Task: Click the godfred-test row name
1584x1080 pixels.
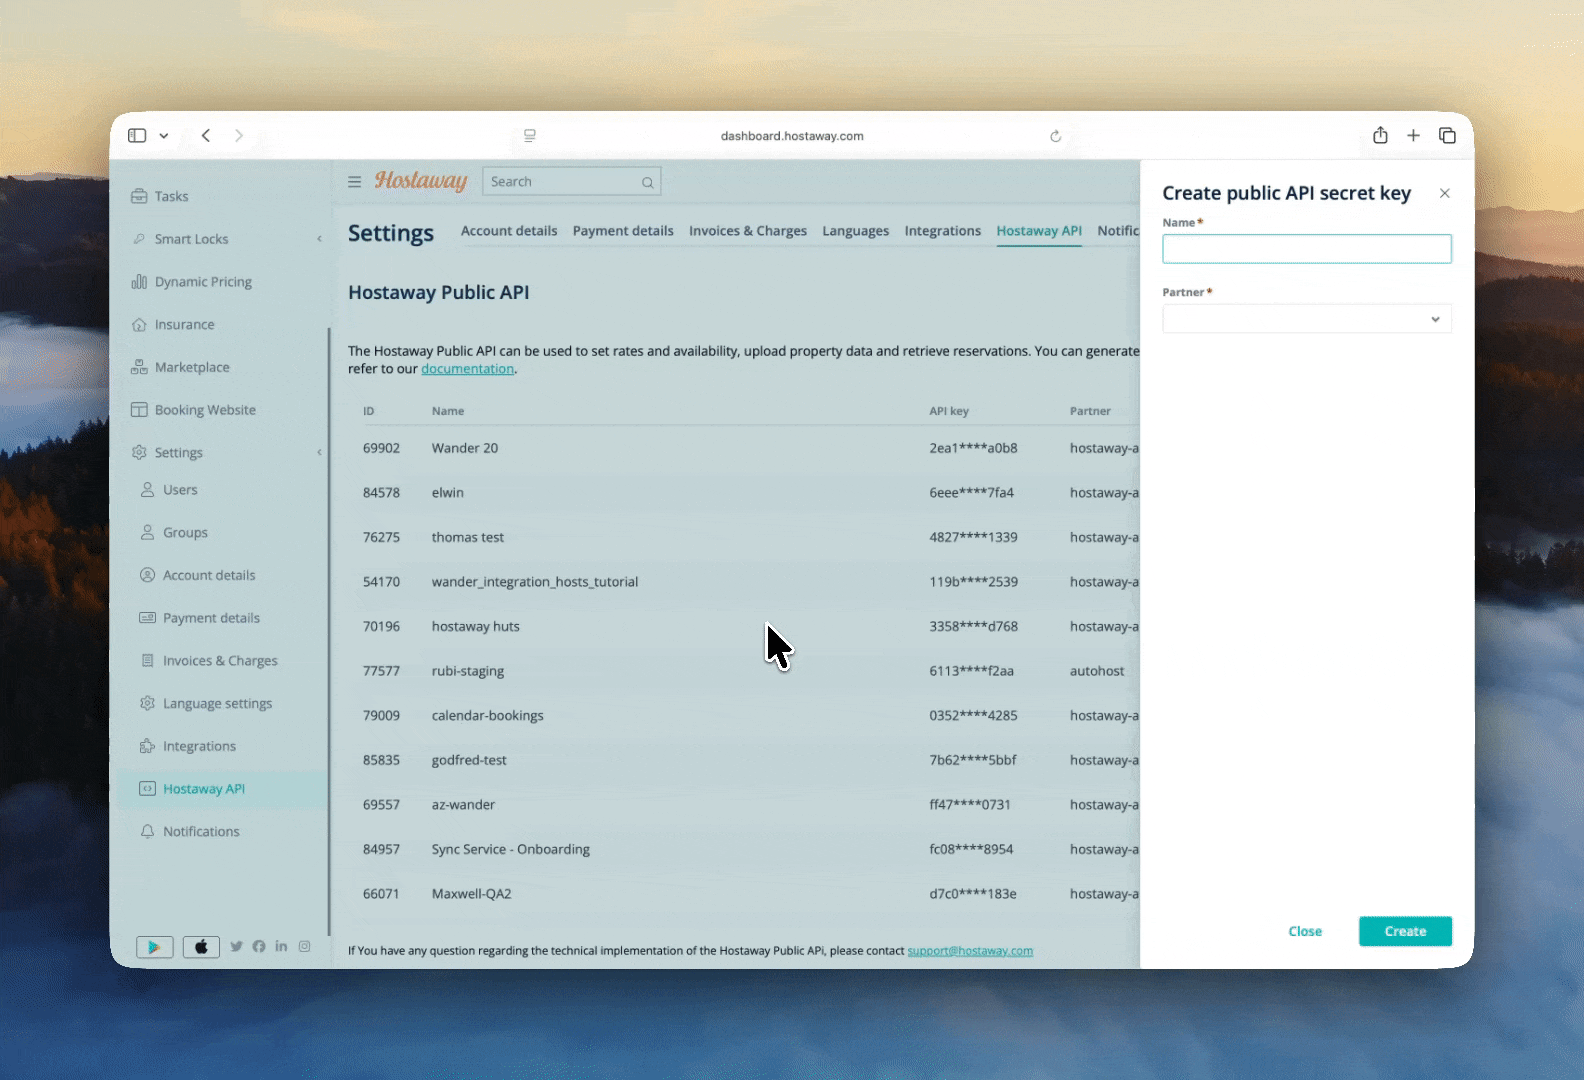Action: (x=469, y=760)
